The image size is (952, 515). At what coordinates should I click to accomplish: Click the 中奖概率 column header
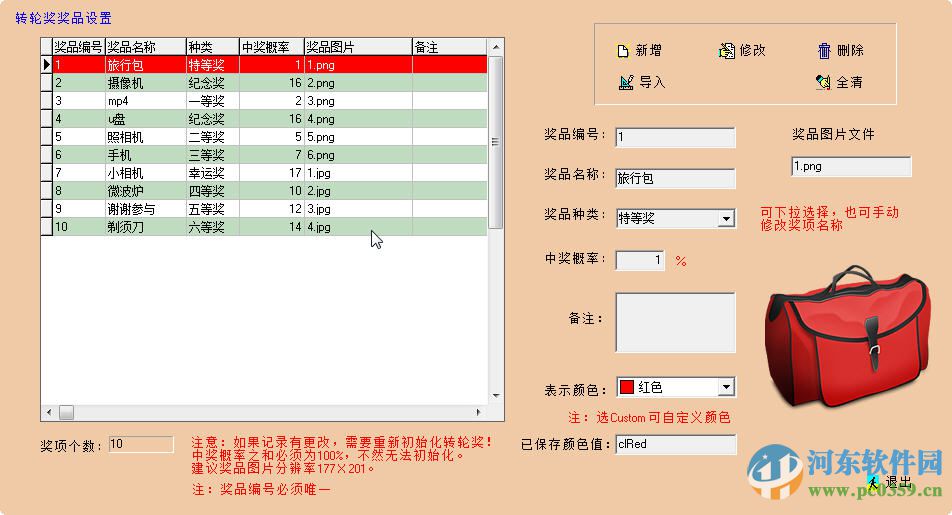tap(271, 47)
